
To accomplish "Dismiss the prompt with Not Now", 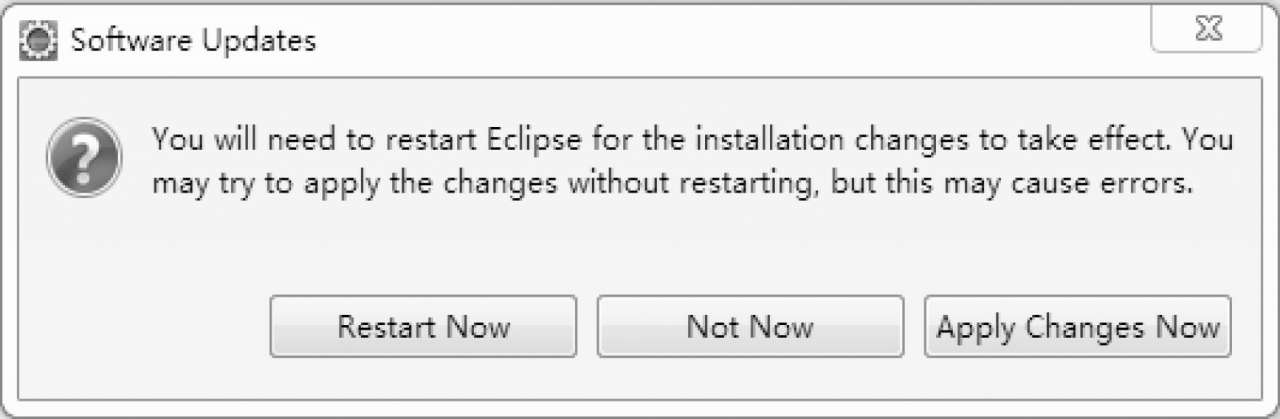I will (x=750, y=326).
